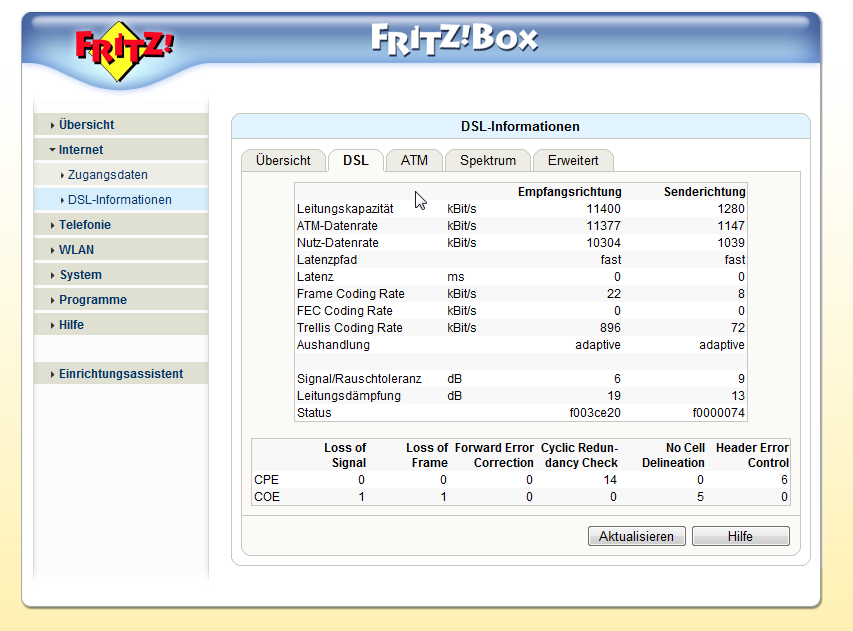Click the Loss of Frame column header

427,455
